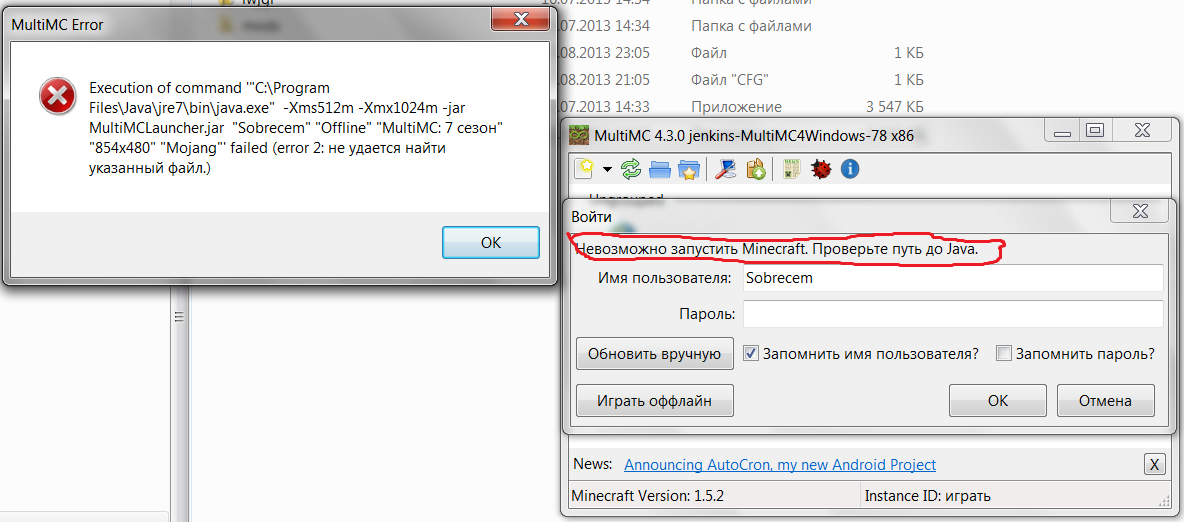The width and height of the screenshot is (1184, 522).
Task: Select the Приложение row in Explorer
Action: [x=736, y=107]
